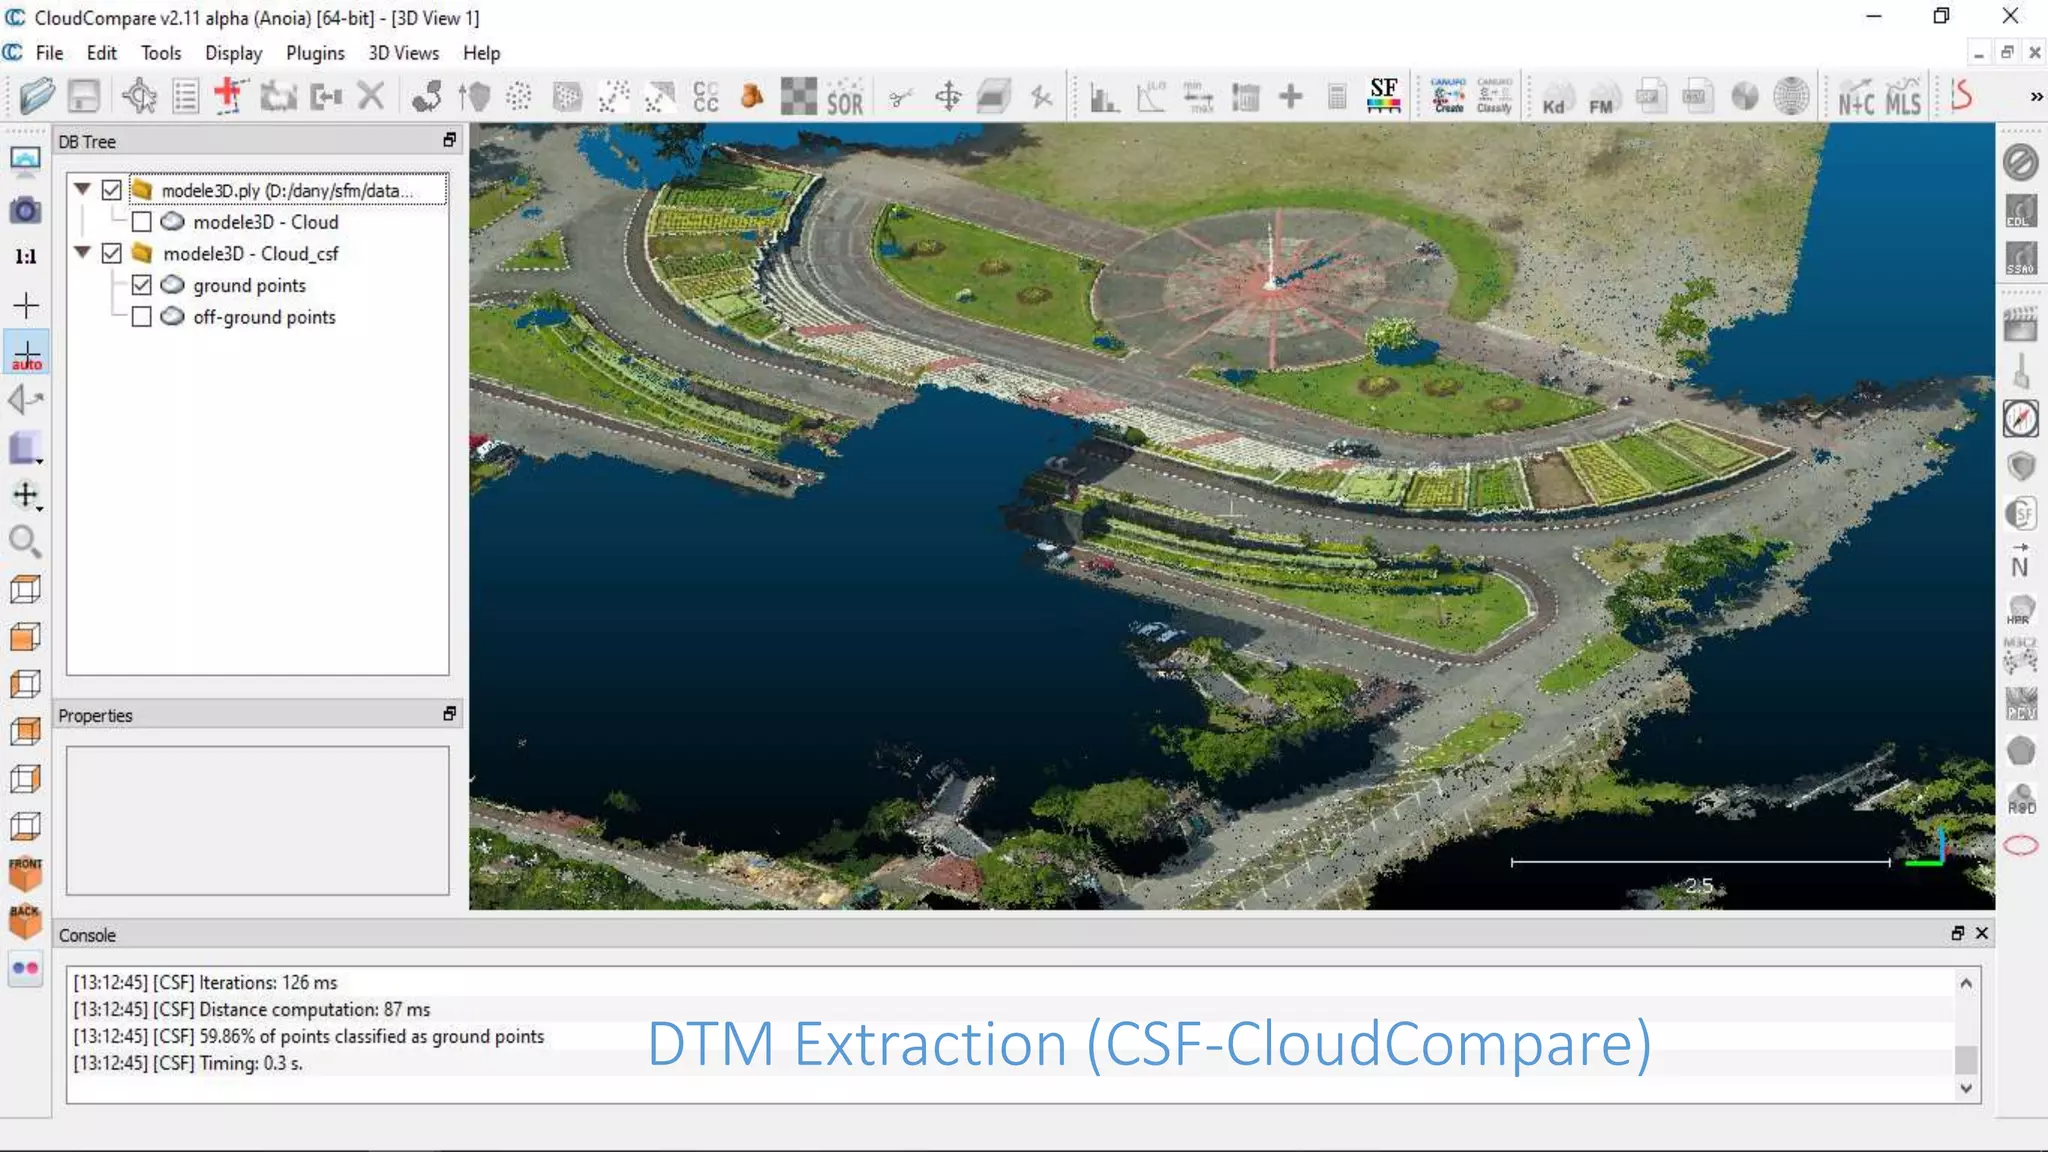Toggle modele3D.ply file checkbox
The height and width of the screenshot is (1152, 2048).
click(112, 190)
